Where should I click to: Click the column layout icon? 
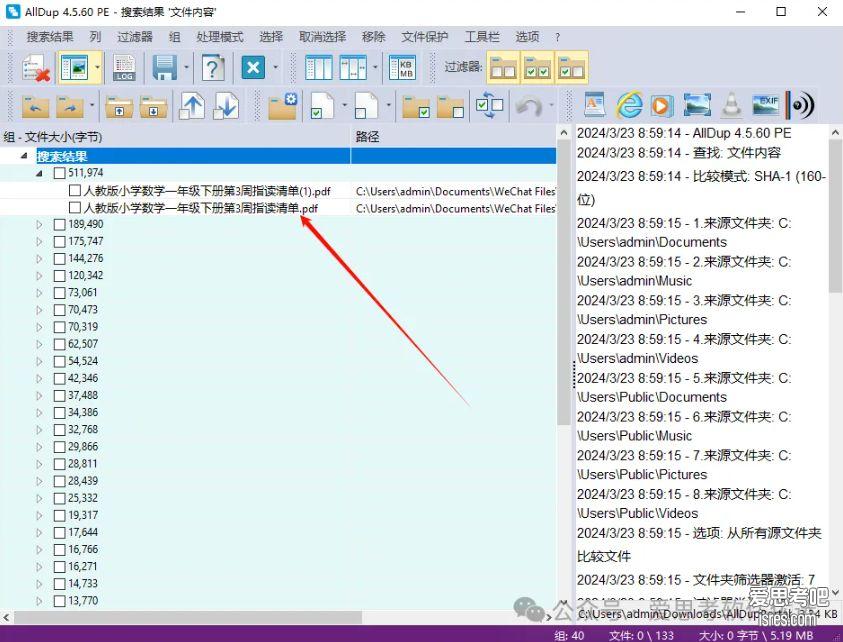tap(318, 68)
